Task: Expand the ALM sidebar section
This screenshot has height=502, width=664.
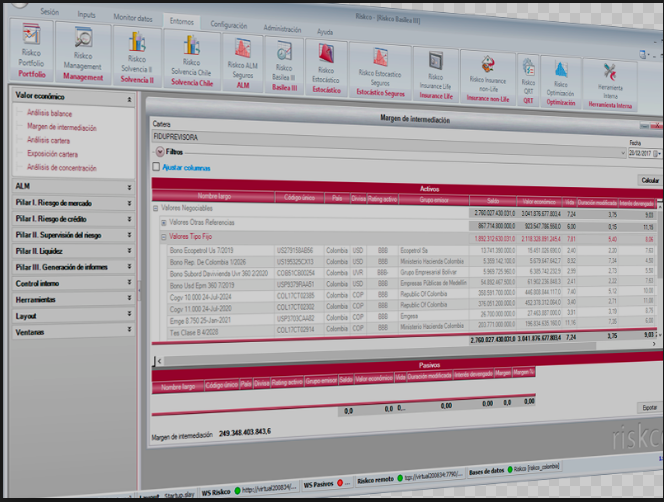Action: pos(129,187)
